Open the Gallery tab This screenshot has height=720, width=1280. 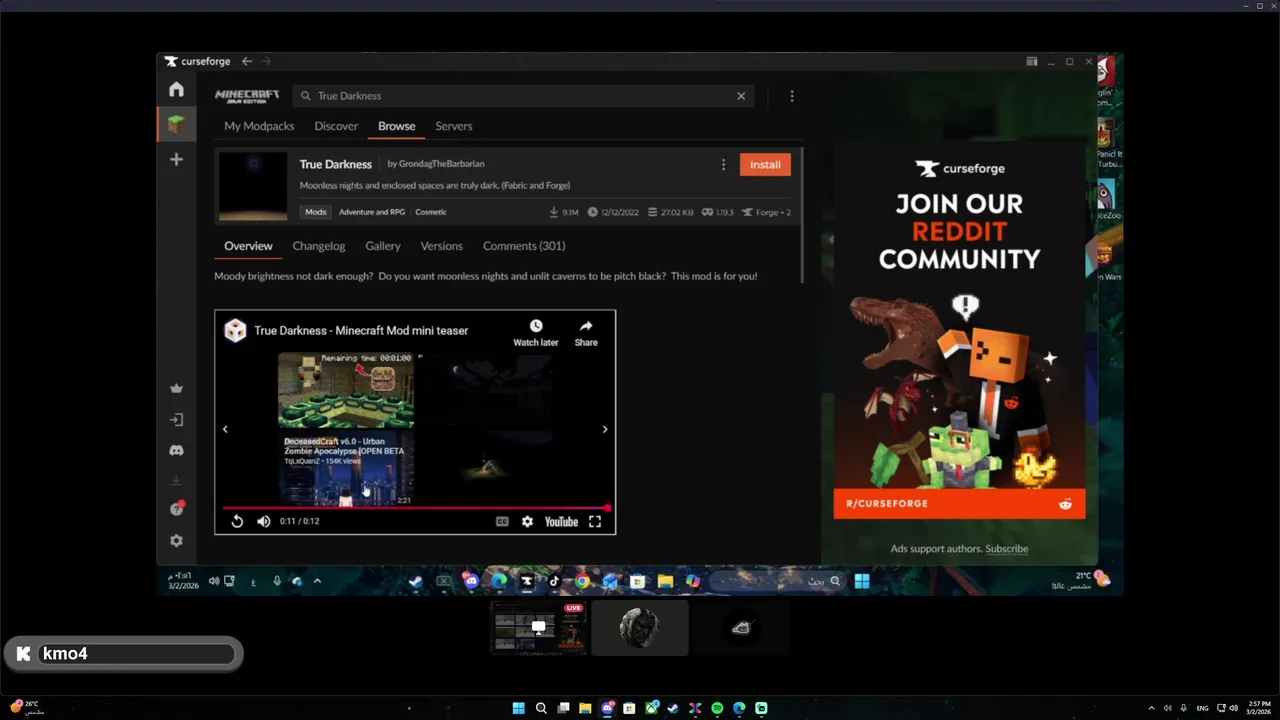(383, 246)
